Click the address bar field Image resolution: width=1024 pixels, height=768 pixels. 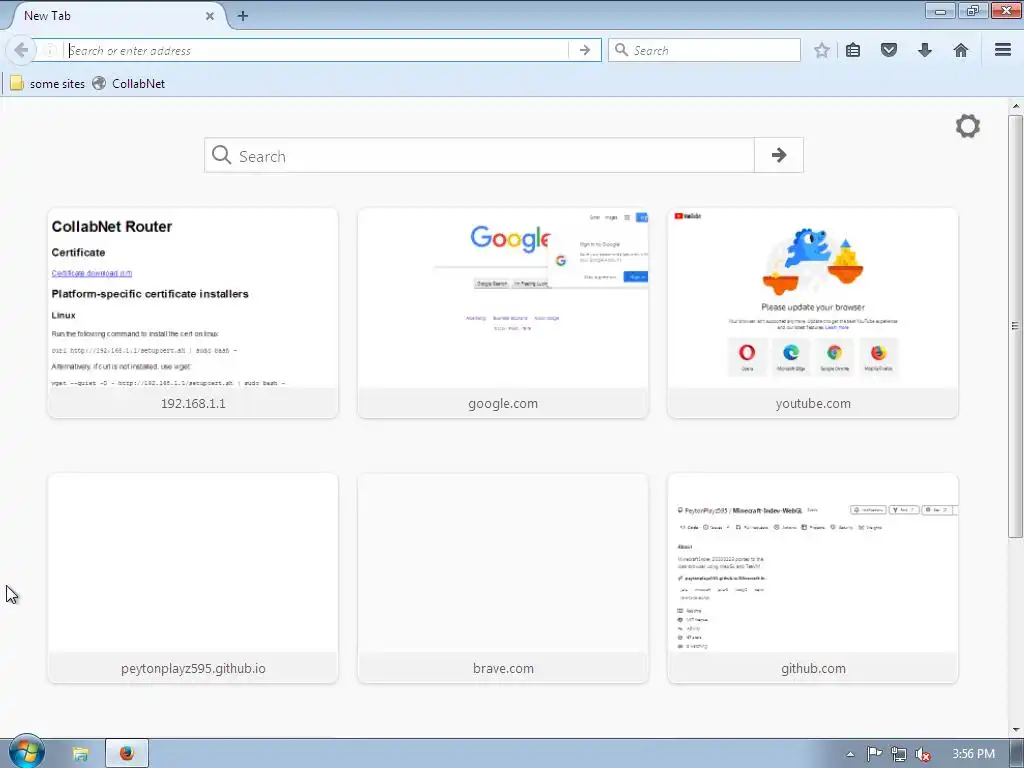pos(317,50)
